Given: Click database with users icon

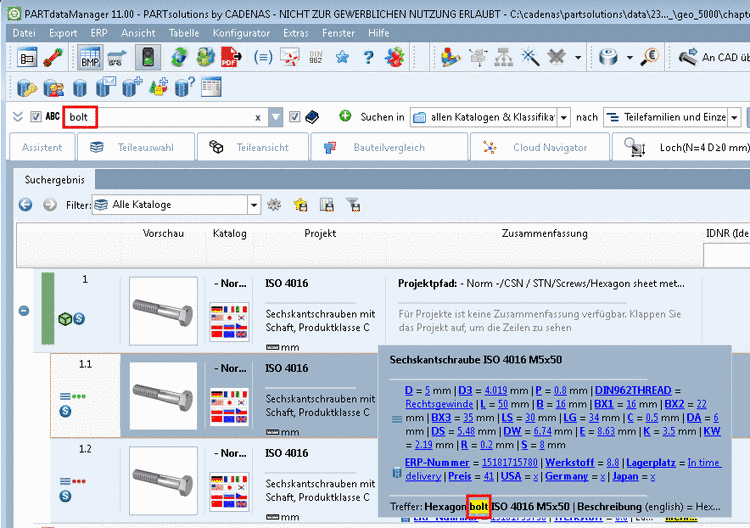Looking at the screenshot, I should point(54,88).
